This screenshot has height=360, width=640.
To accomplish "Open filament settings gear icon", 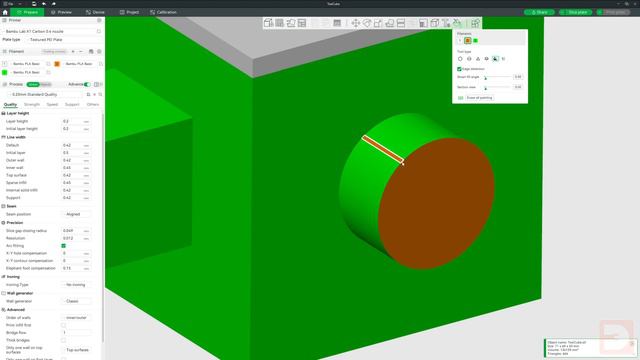I will coord(99,51).
